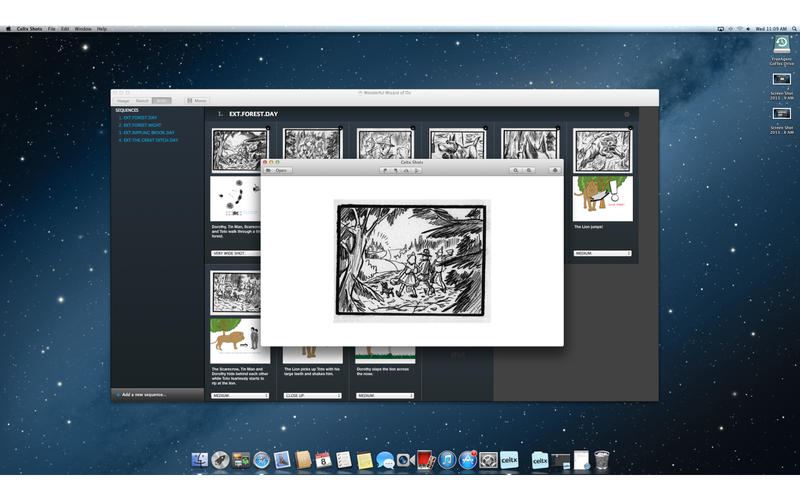Select the Toto dog sketch thumbnail
Screen dimensions: 800x500
click(458, 143)
